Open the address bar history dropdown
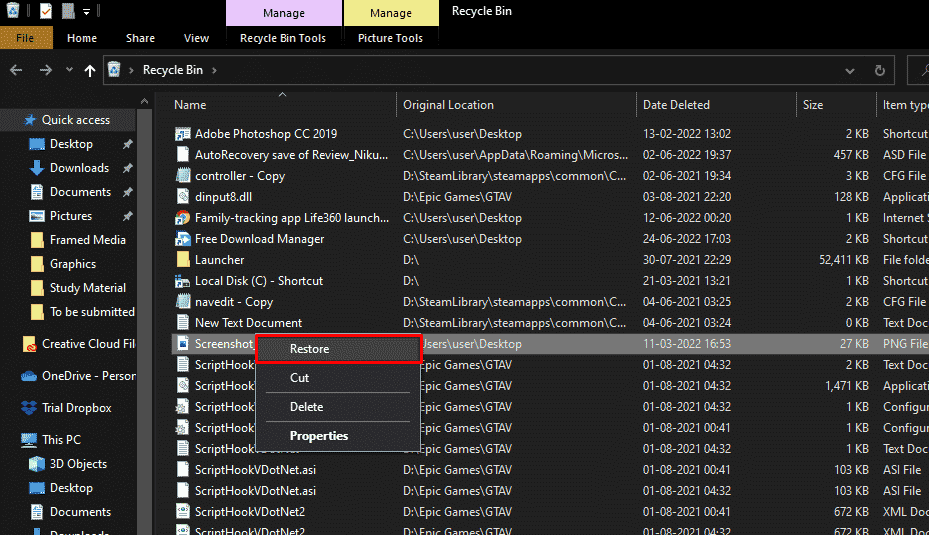 click(850, 71)
